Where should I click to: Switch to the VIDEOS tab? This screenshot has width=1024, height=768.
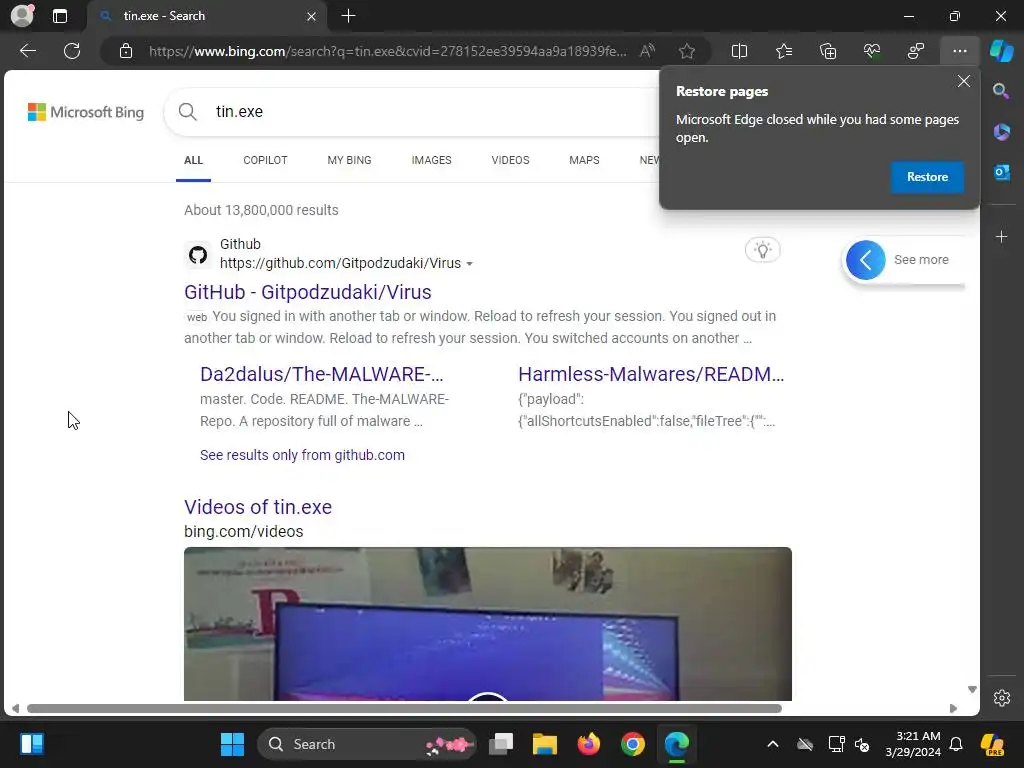click(x=510, y=160)
